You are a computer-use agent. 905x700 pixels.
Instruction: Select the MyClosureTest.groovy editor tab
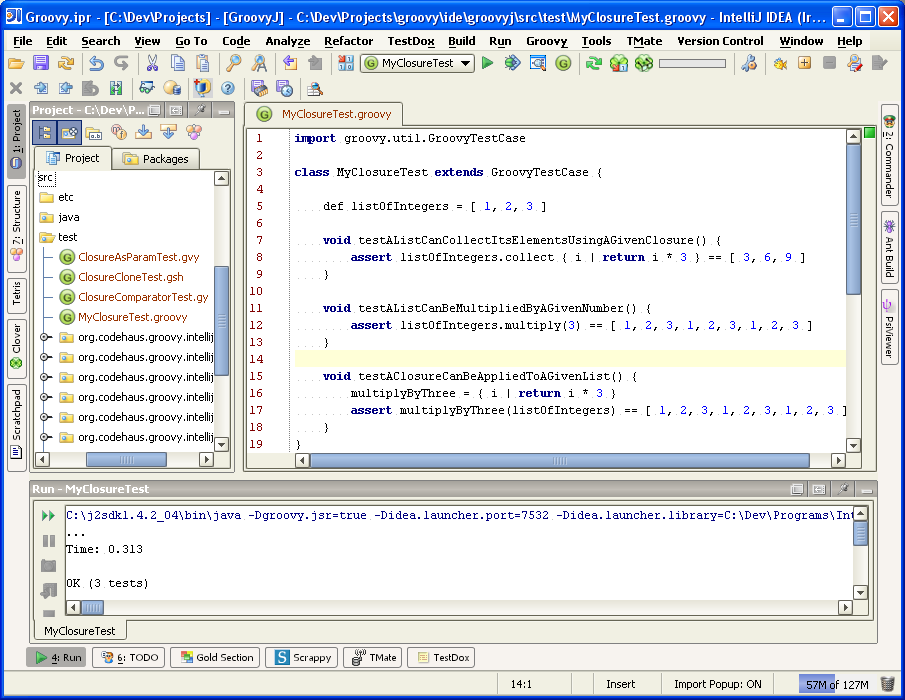click(x=324, y=114)
